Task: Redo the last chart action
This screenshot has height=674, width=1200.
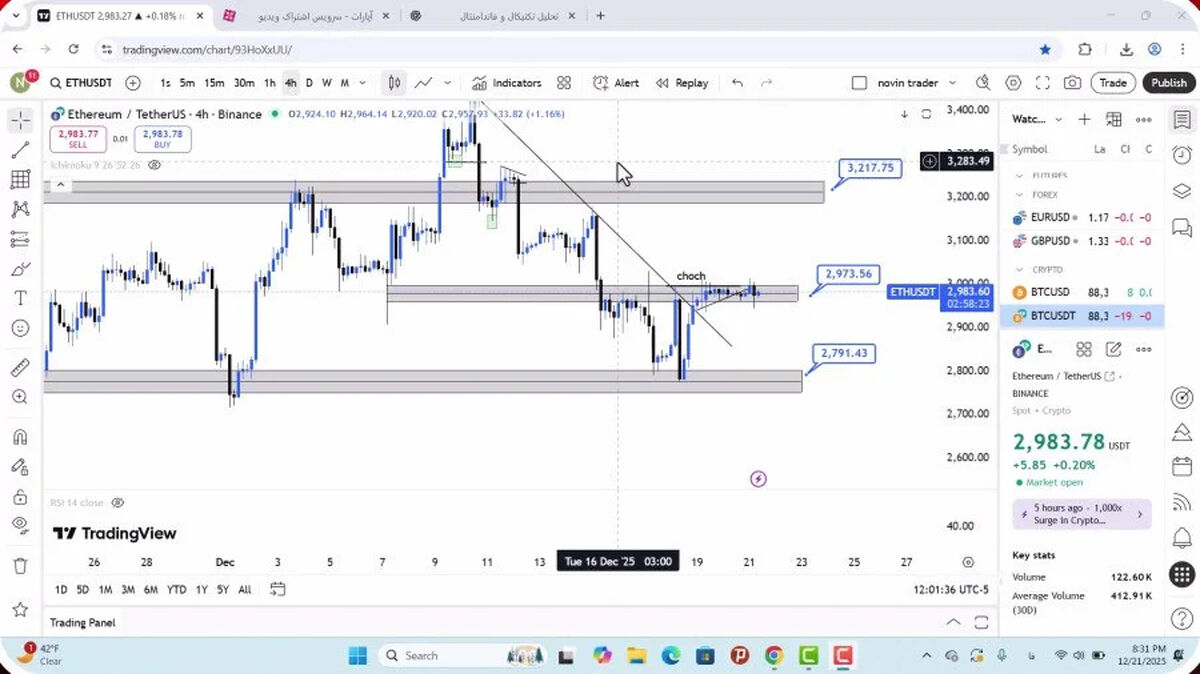Action: (x=767, y=83)
